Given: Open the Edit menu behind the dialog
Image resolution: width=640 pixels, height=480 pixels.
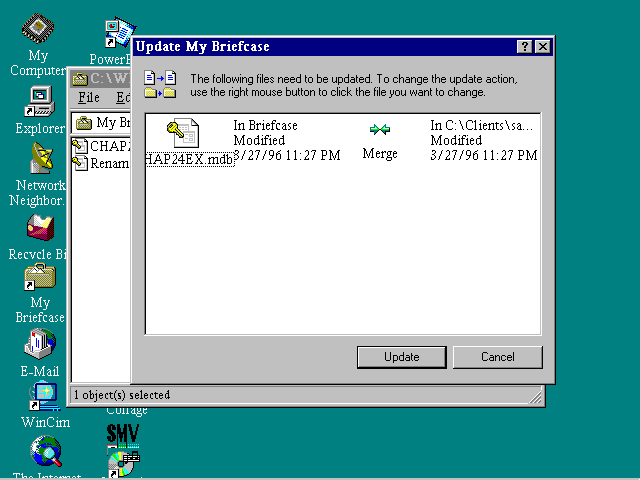Looking at the screenshot, I should (122, 98).
